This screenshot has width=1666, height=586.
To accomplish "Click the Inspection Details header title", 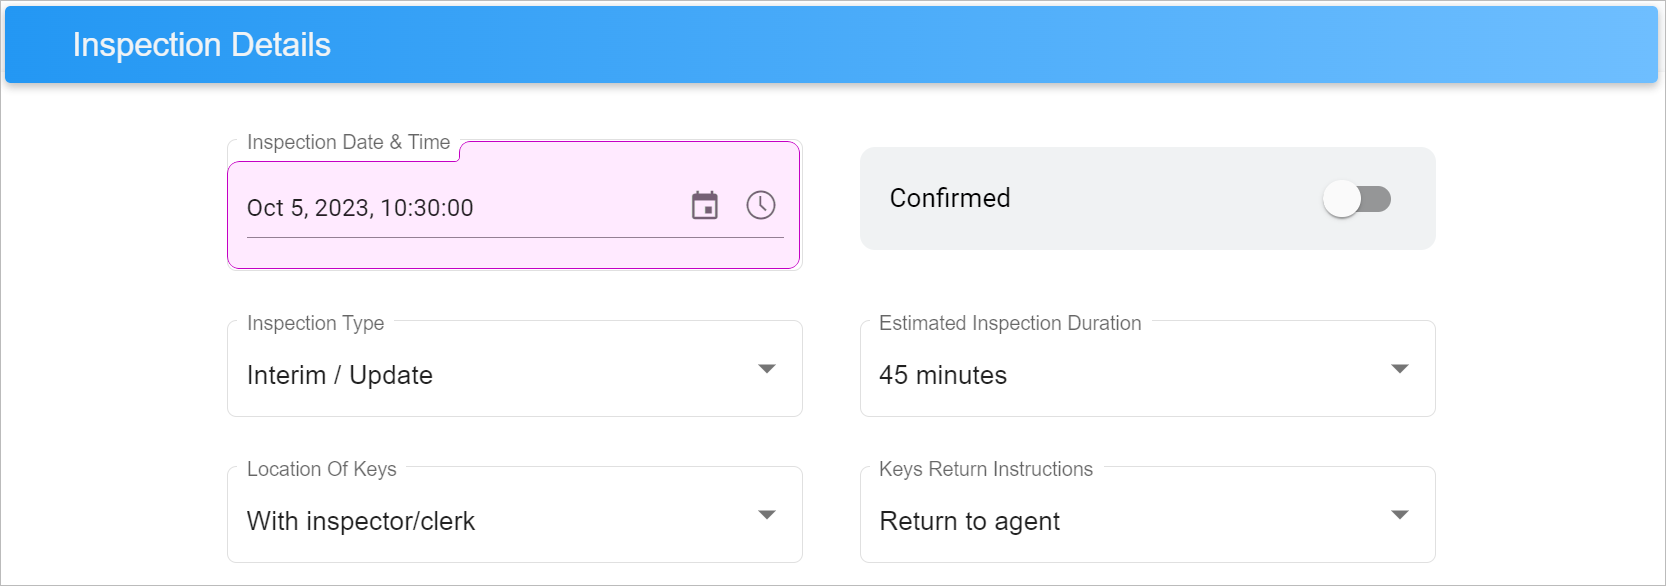I will [202, 45].
